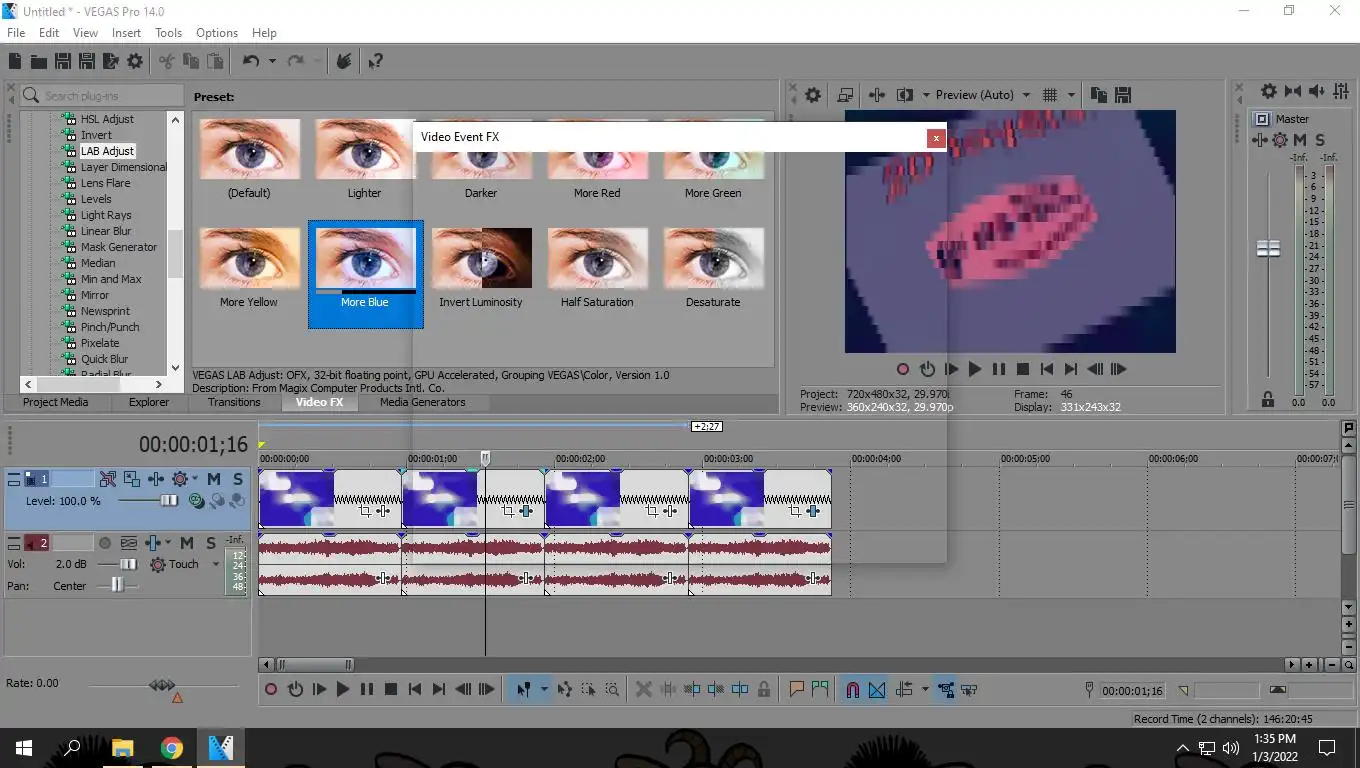Click Copy Snapshot to Clipboard icon
The height and width of the screenshot is (768, 1360).
click(1099, 95)
